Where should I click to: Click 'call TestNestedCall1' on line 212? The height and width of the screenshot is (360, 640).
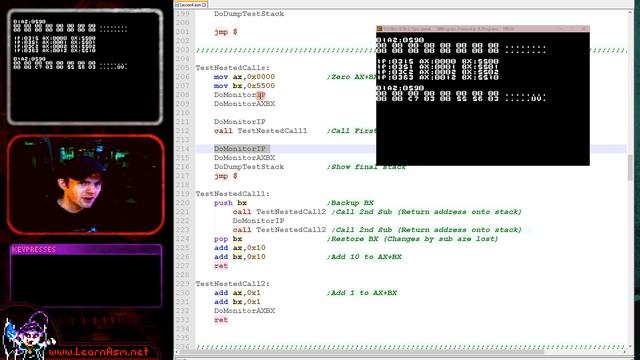[260, 131]
